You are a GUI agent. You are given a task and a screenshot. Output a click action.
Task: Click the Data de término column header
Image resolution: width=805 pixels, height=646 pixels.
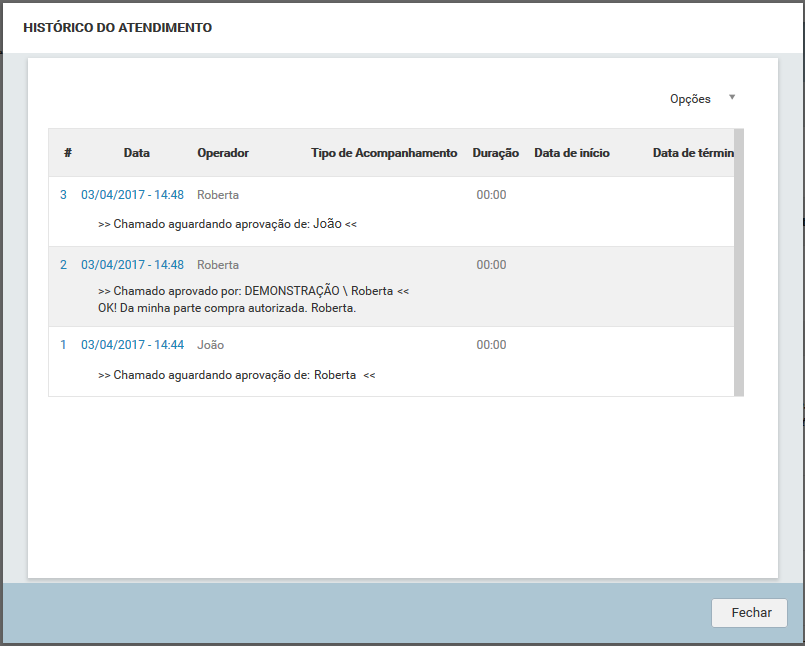pos(693,153)
